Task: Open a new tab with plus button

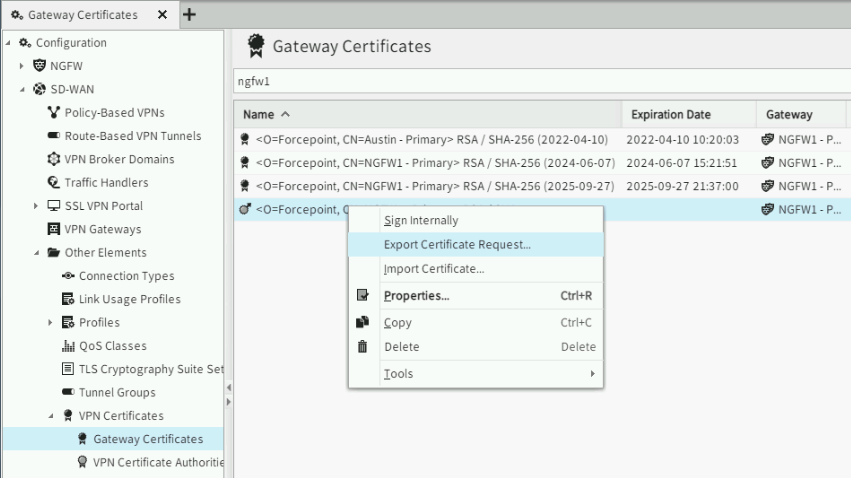Action: click(x=189, y=15)
